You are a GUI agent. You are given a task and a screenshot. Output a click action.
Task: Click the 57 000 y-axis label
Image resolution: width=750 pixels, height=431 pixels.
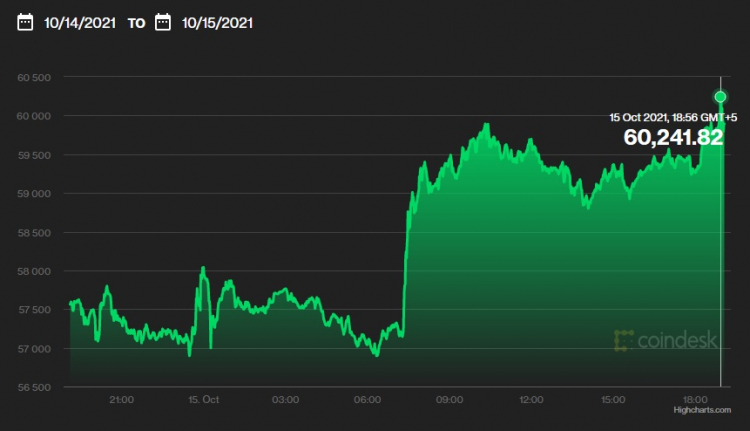coord(35,349)
